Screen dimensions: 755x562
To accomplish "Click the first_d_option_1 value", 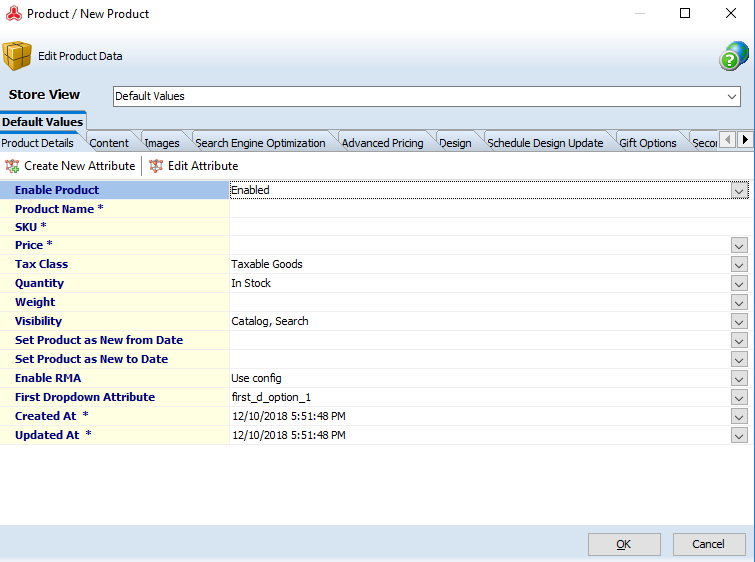I will [x=271, y=397].
